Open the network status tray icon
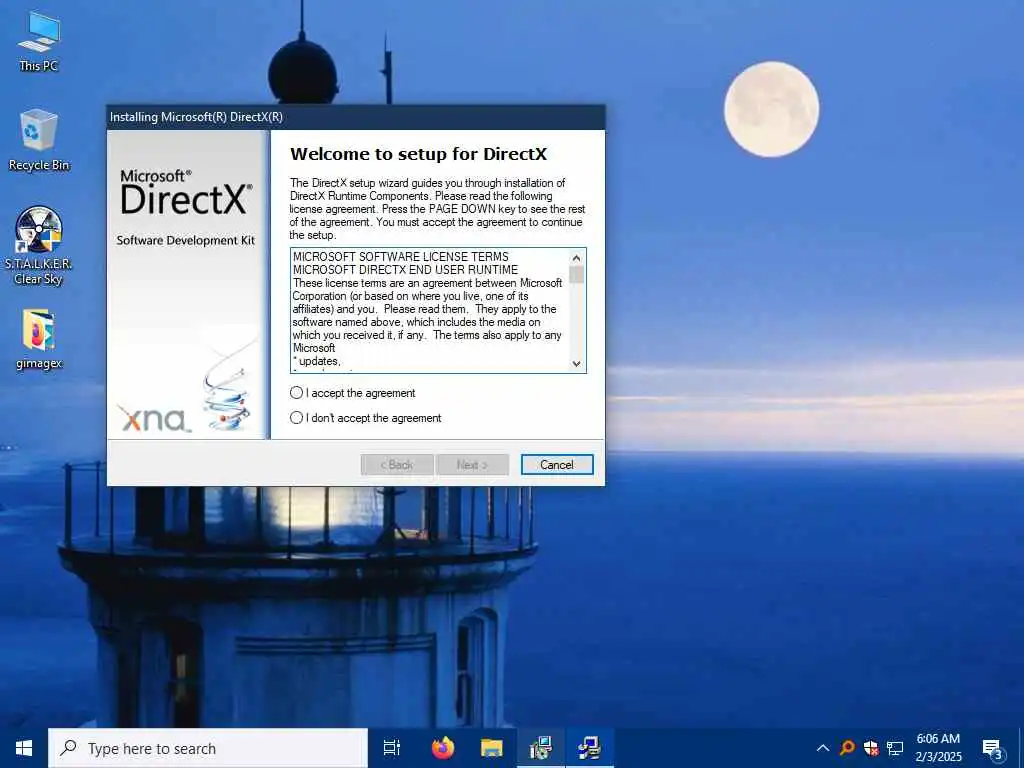 pos(895,748)
